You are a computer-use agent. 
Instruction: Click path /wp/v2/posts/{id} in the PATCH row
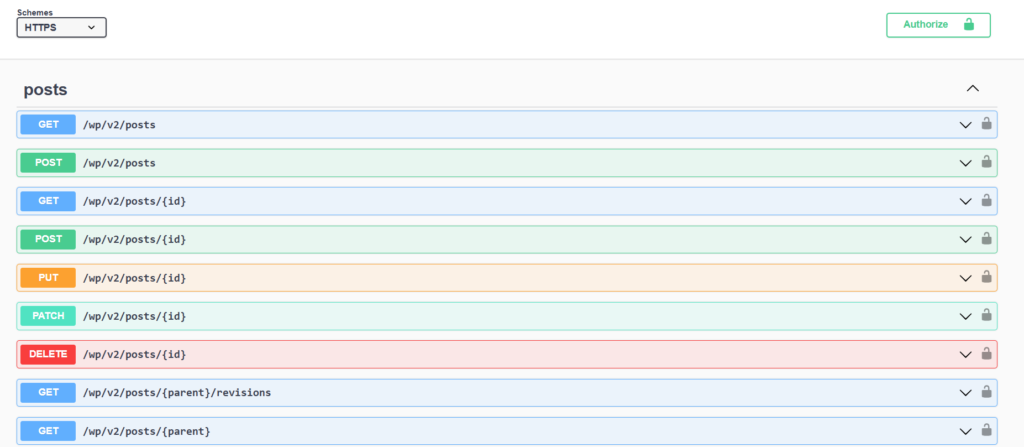135,316
